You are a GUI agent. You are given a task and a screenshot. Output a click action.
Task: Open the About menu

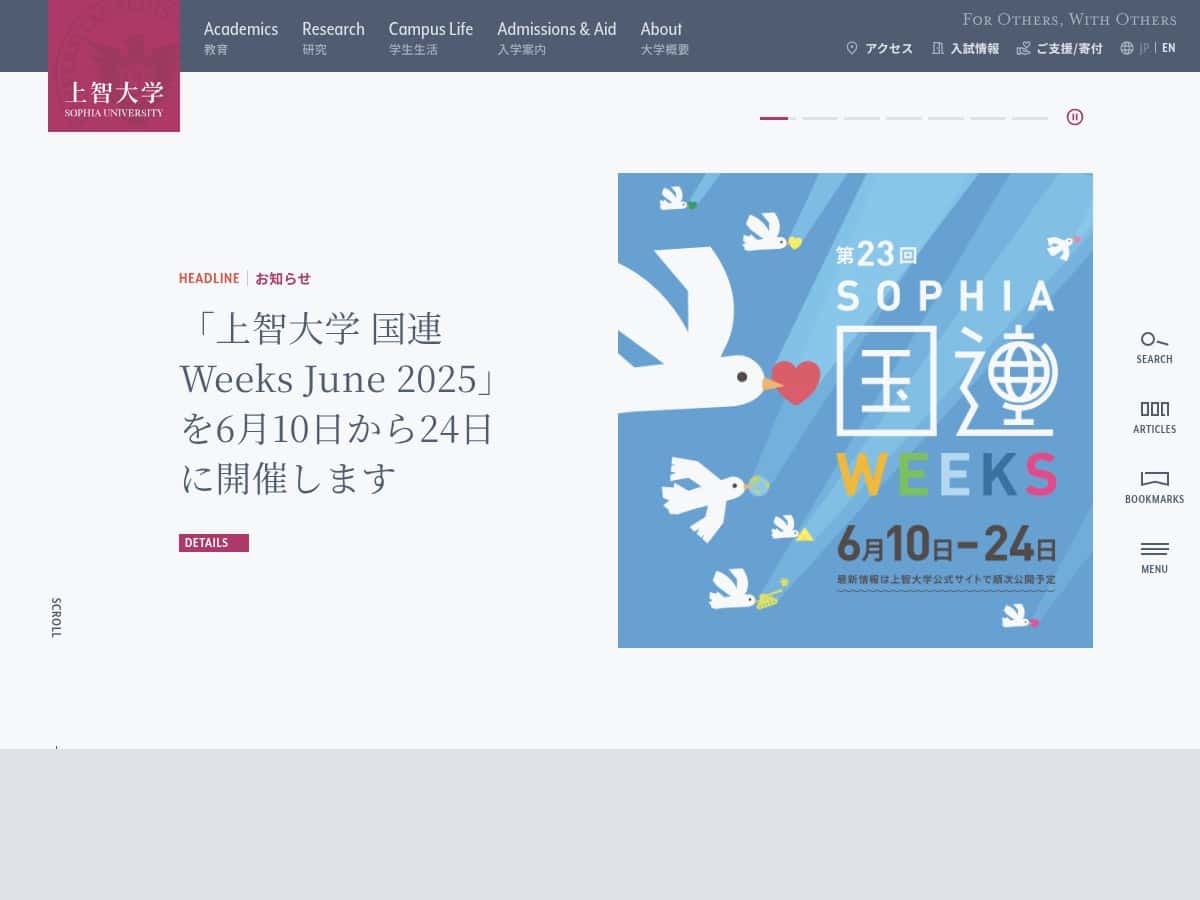coord(665,37)
